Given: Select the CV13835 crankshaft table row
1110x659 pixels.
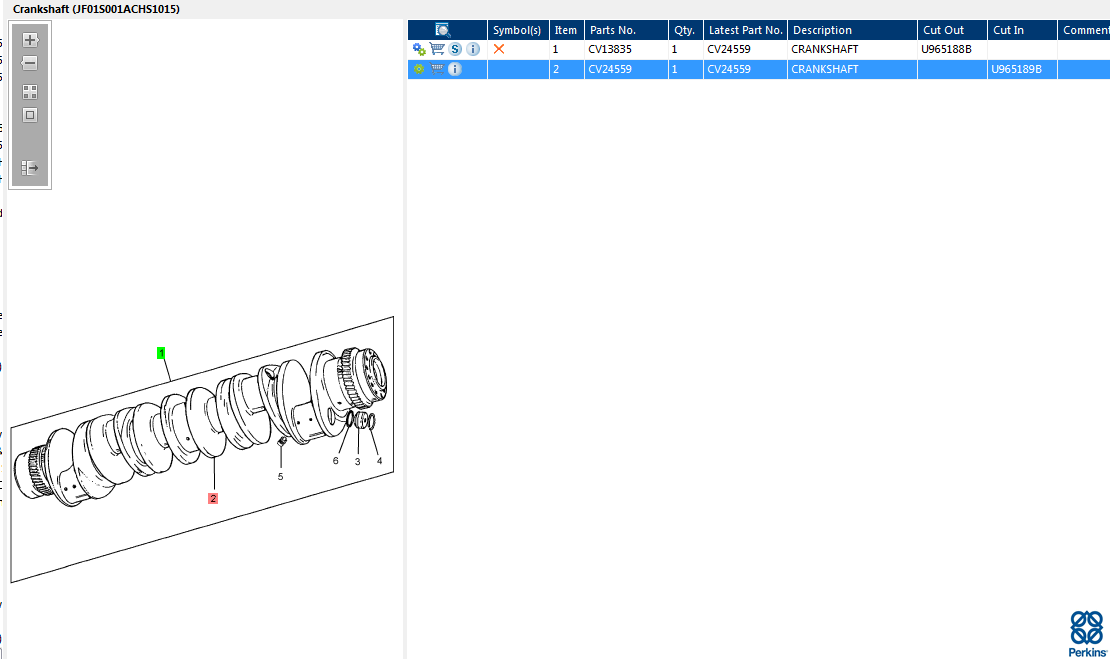Looking at the screenshot, I should coord(759,49).
